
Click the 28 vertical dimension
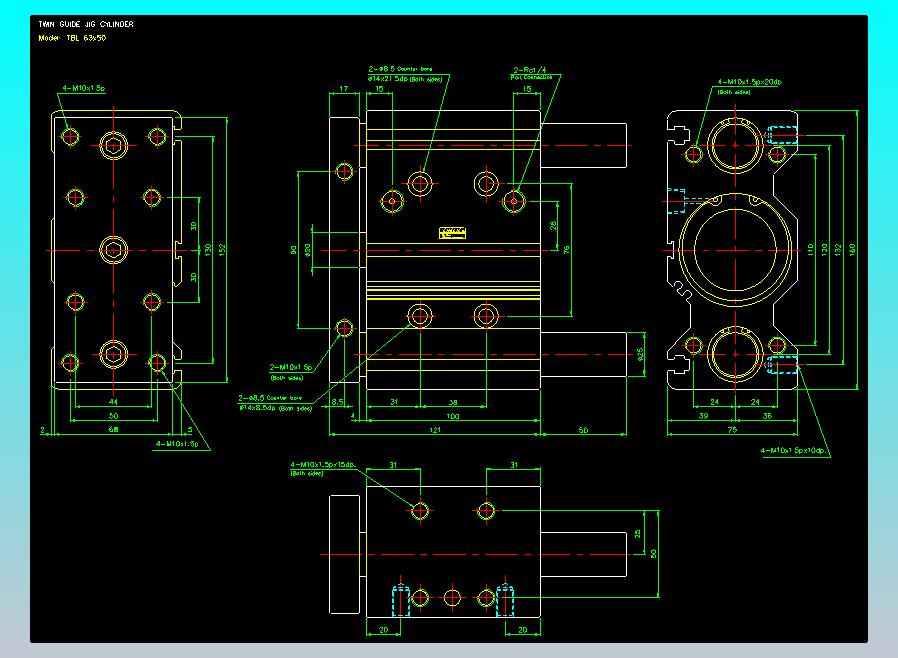pyautogui.click(x=553, y=226)
